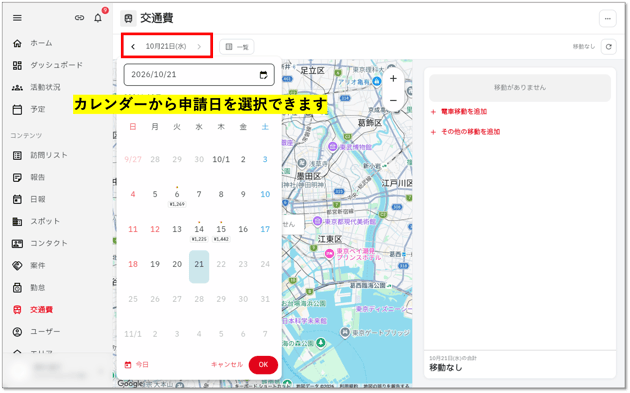Viewport: 630px width, 393px height.
Task: Click the 移動がありません message box
Action: point(520,88)
